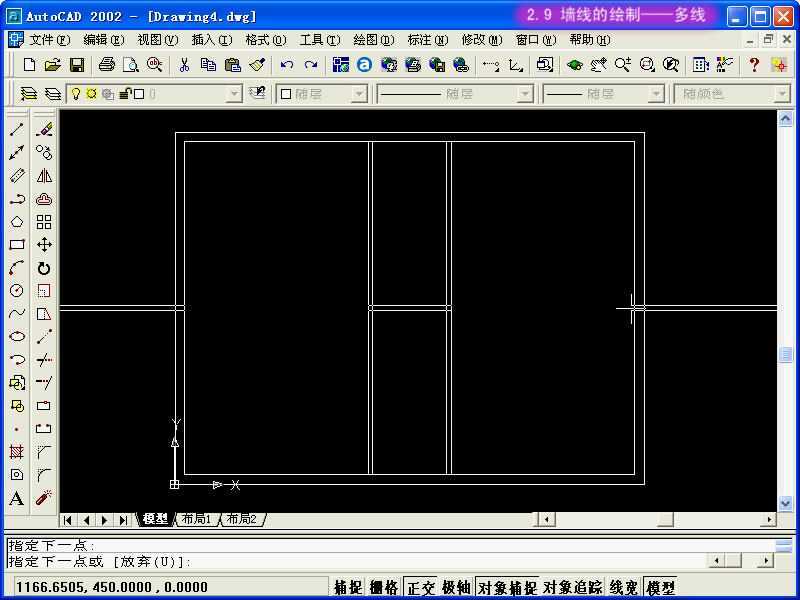Toggle 捕捉 snap mode in status bar

348,587
